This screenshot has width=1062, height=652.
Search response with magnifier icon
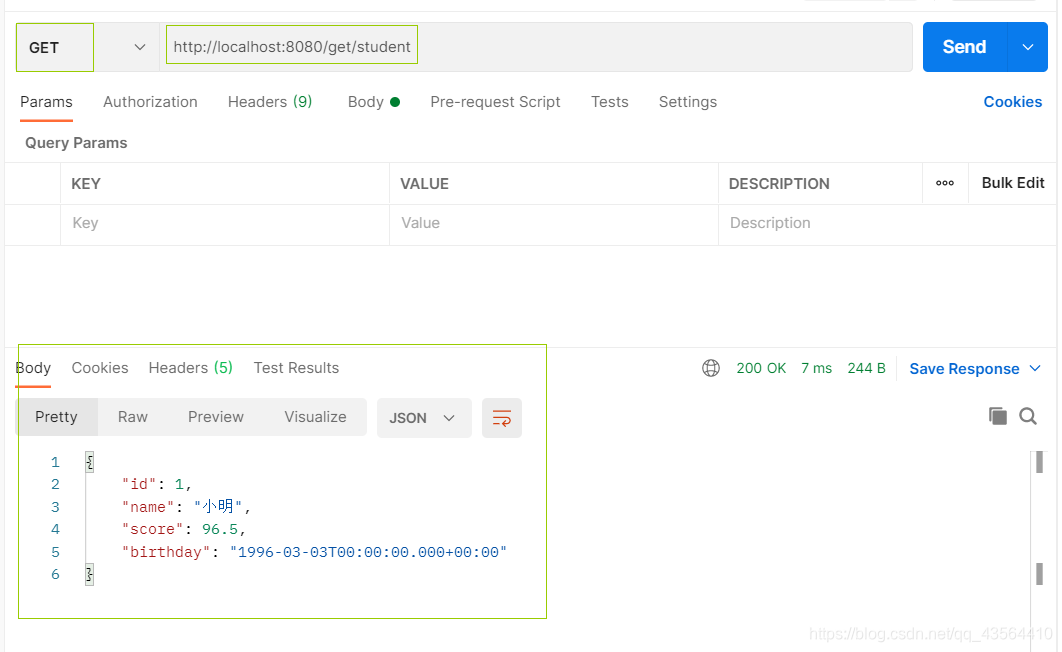coord(1027,416)
